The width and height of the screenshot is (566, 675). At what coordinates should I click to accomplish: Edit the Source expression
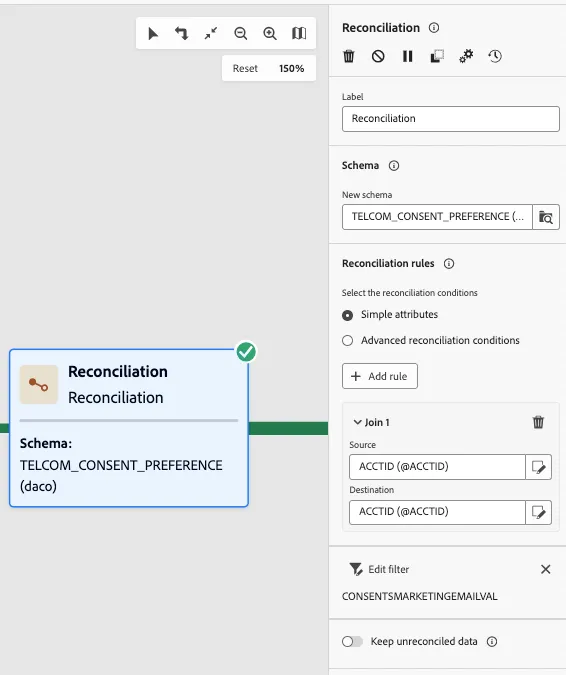coord(538,467)
